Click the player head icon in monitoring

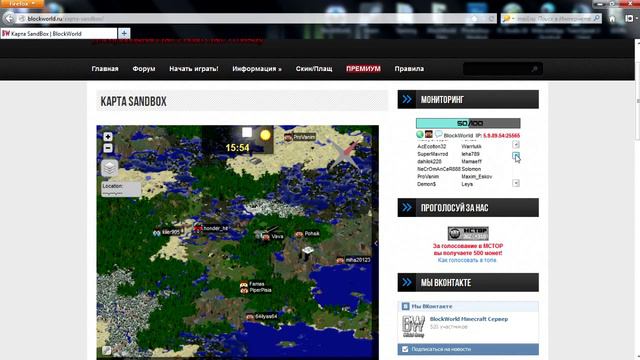(x=429, y=134)
